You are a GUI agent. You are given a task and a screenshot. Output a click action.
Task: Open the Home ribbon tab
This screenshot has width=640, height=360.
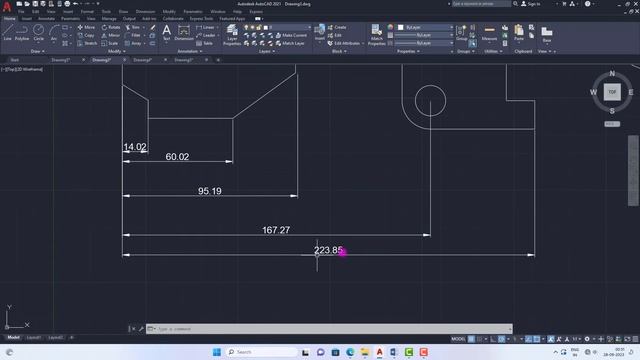click(x=9, y=19)
